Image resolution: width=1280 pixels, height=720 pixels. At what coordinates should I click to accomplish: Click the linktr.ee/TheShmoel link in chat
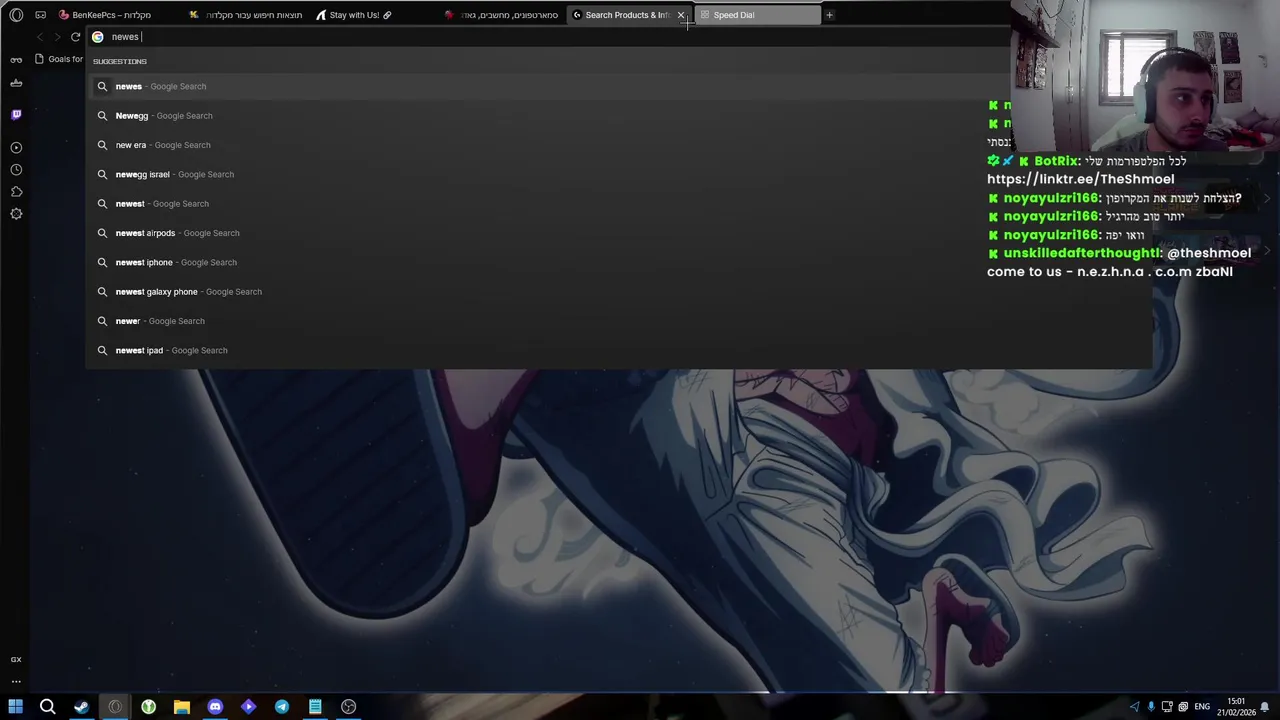point(1080,179)
